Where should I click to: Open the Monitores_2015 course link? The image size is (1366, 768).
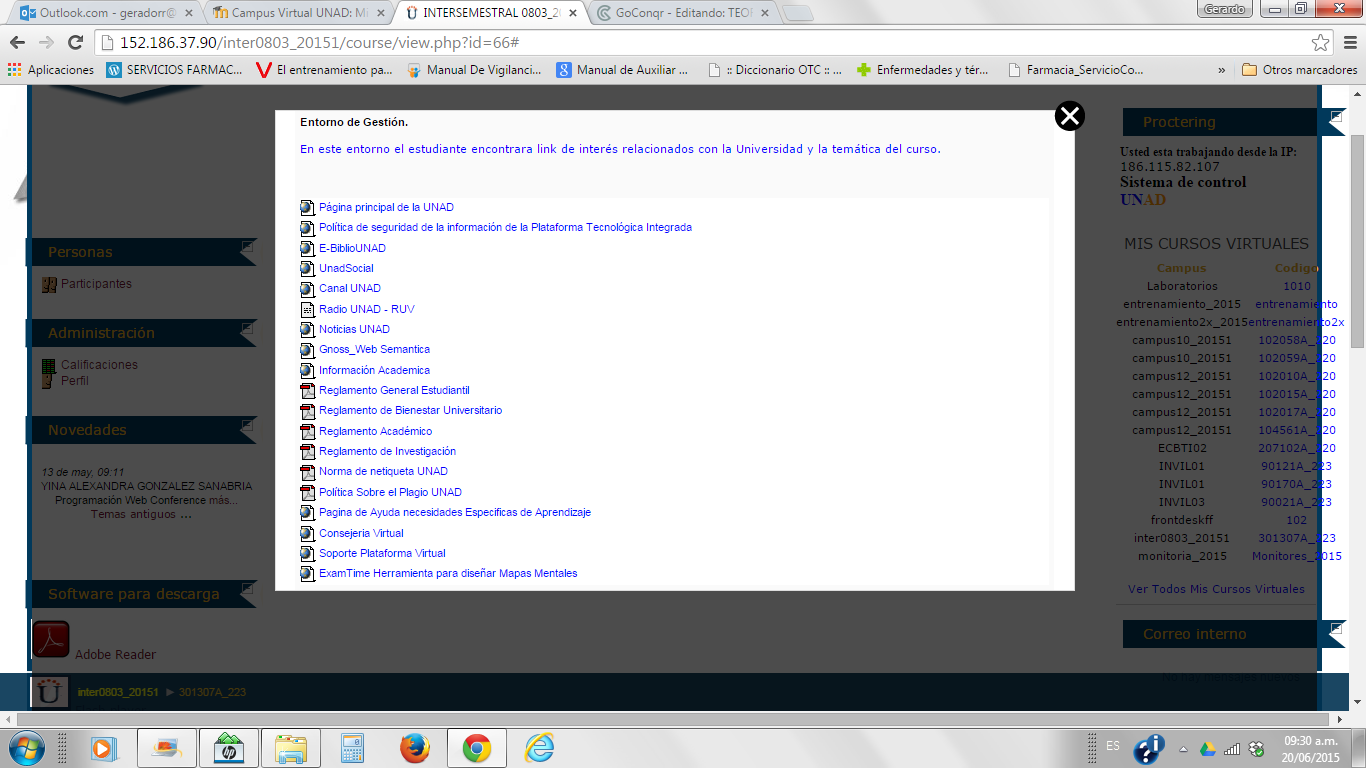(x=1297, y=556)
